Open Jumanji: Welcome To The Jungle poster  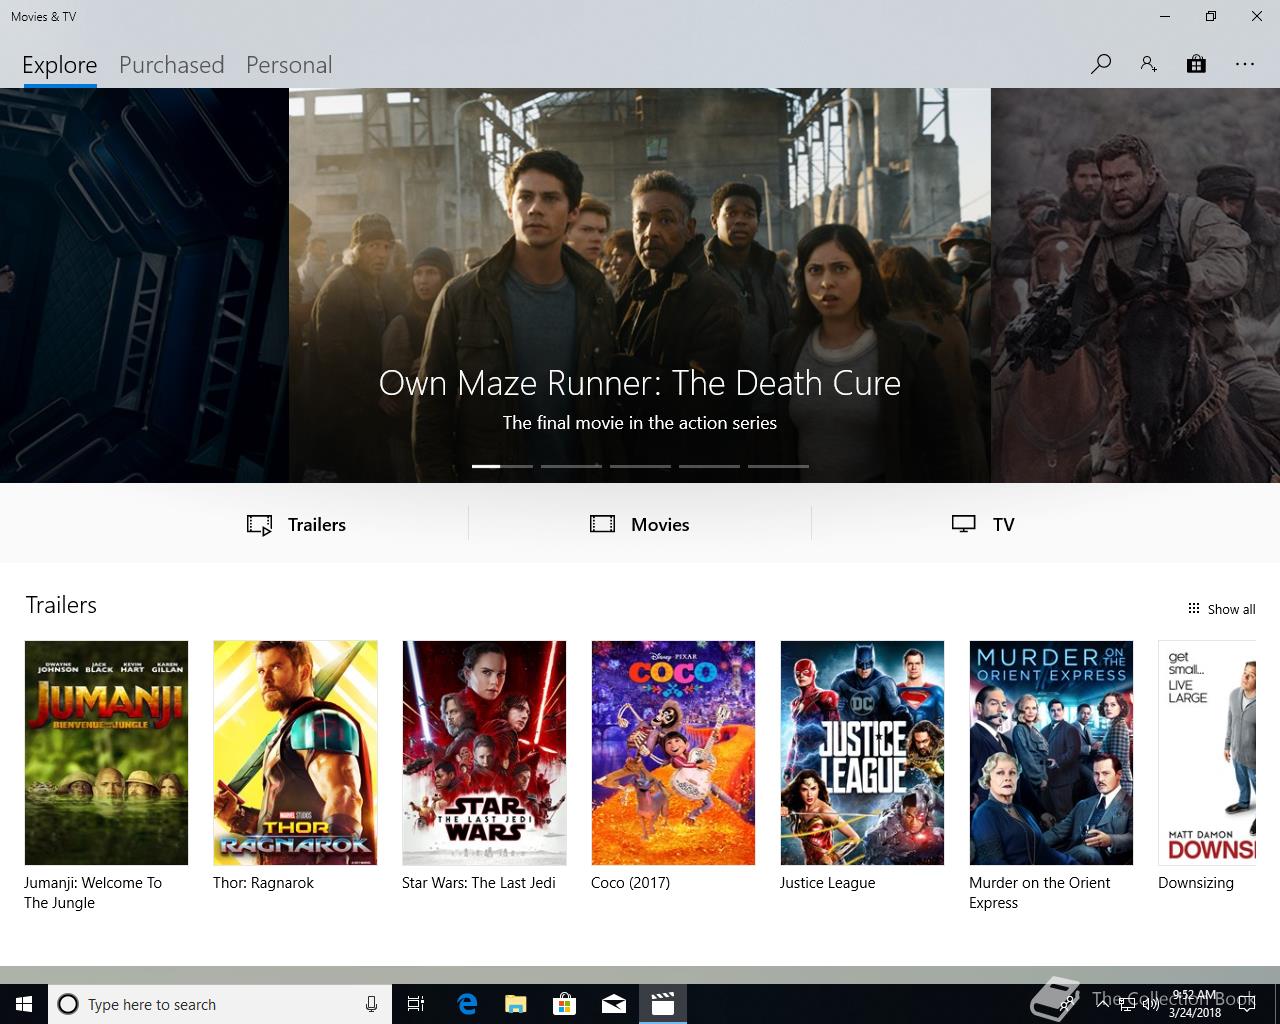[x=106, y=753]
